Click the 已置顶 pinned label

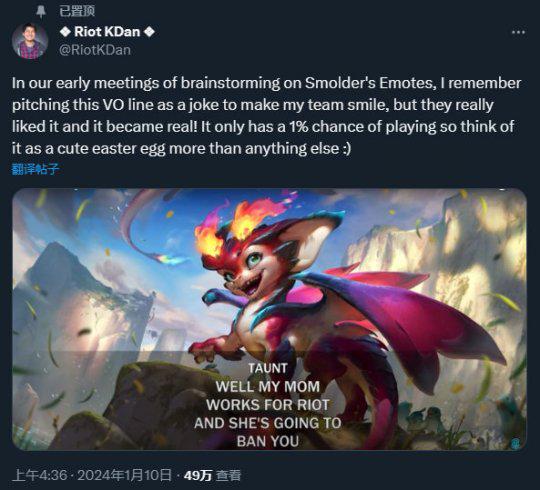[77, 11]
